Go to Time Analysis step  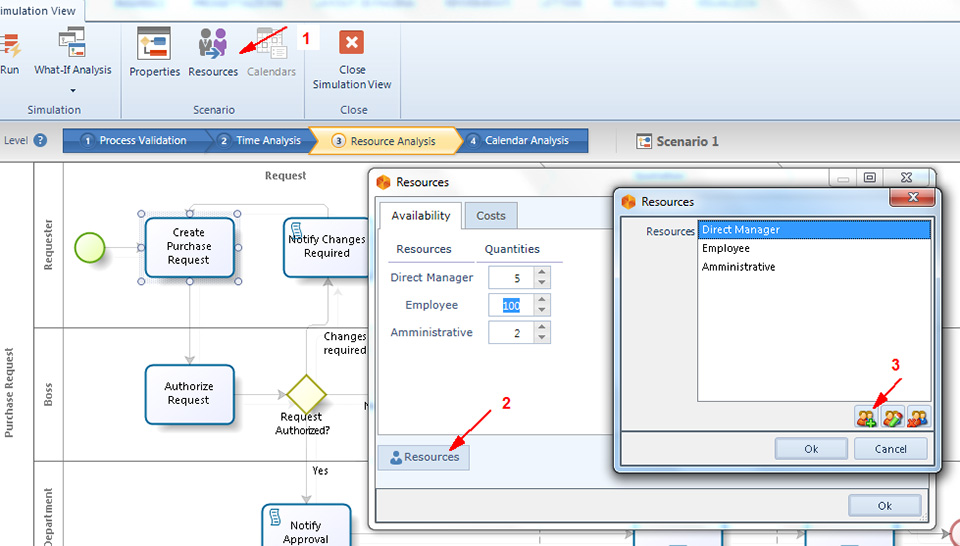(x=261, y=141)
